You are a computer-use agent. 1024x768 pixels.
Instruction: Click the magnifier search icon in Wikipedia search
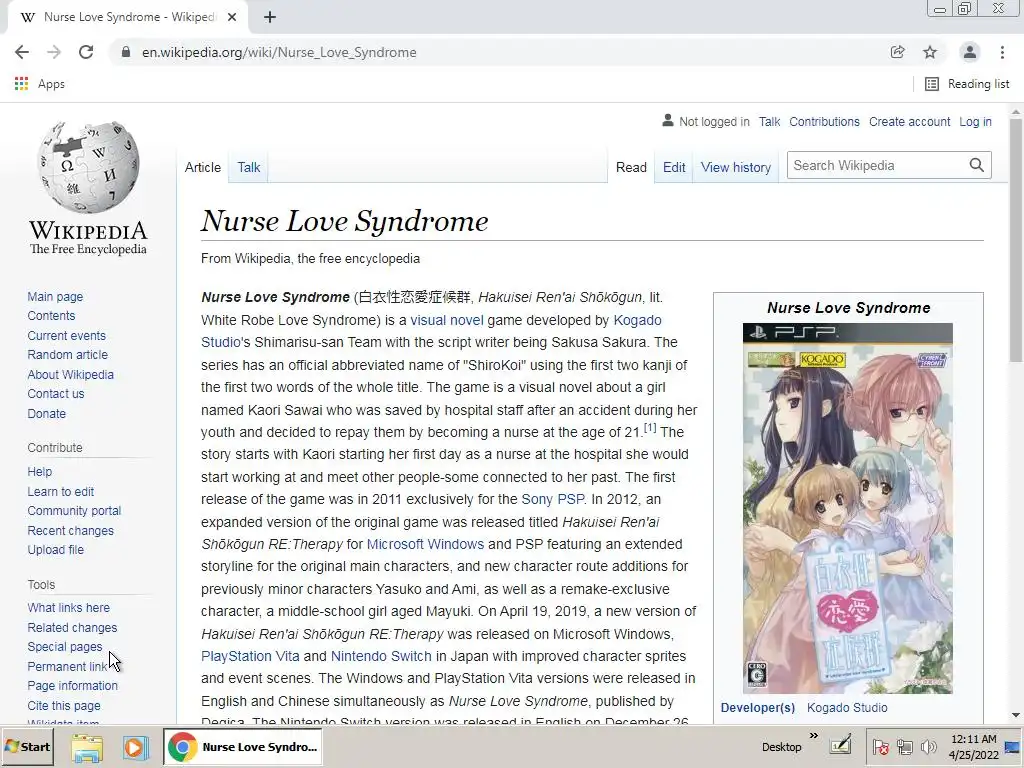click(976, 165)
